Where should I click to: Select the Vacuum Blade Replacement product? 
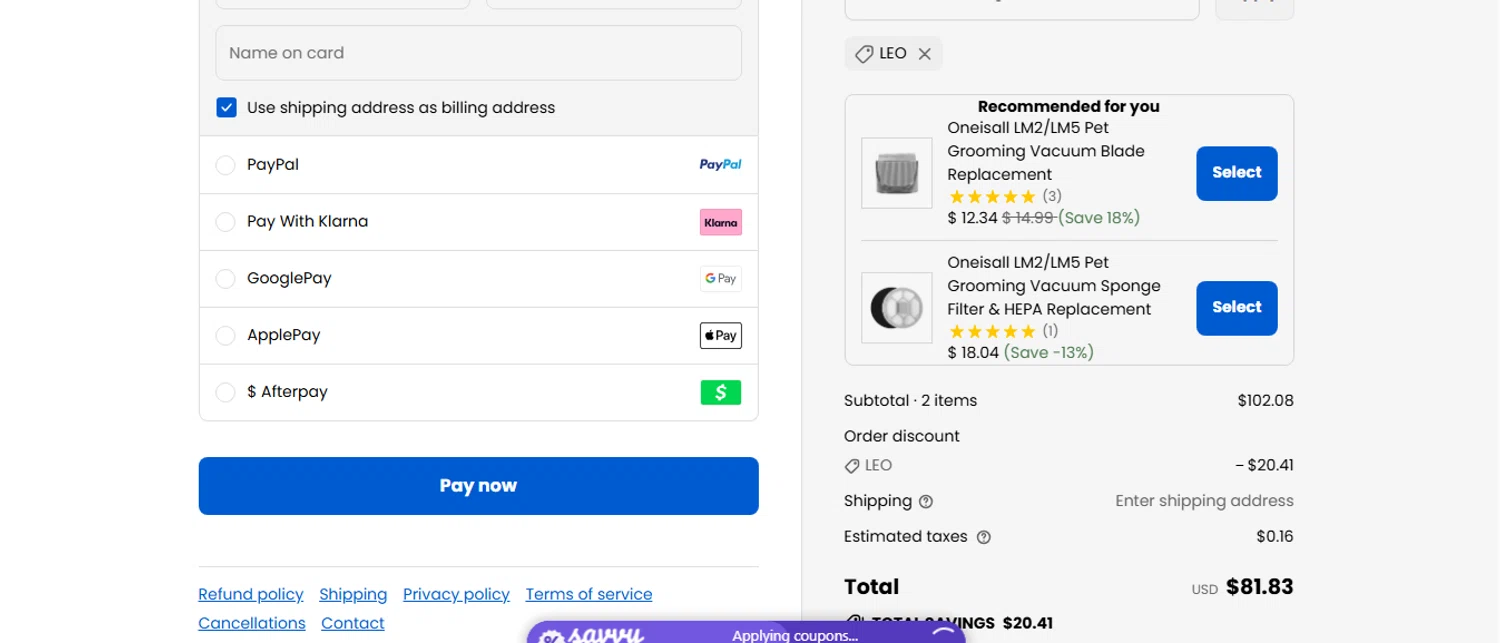point(1236,173)
